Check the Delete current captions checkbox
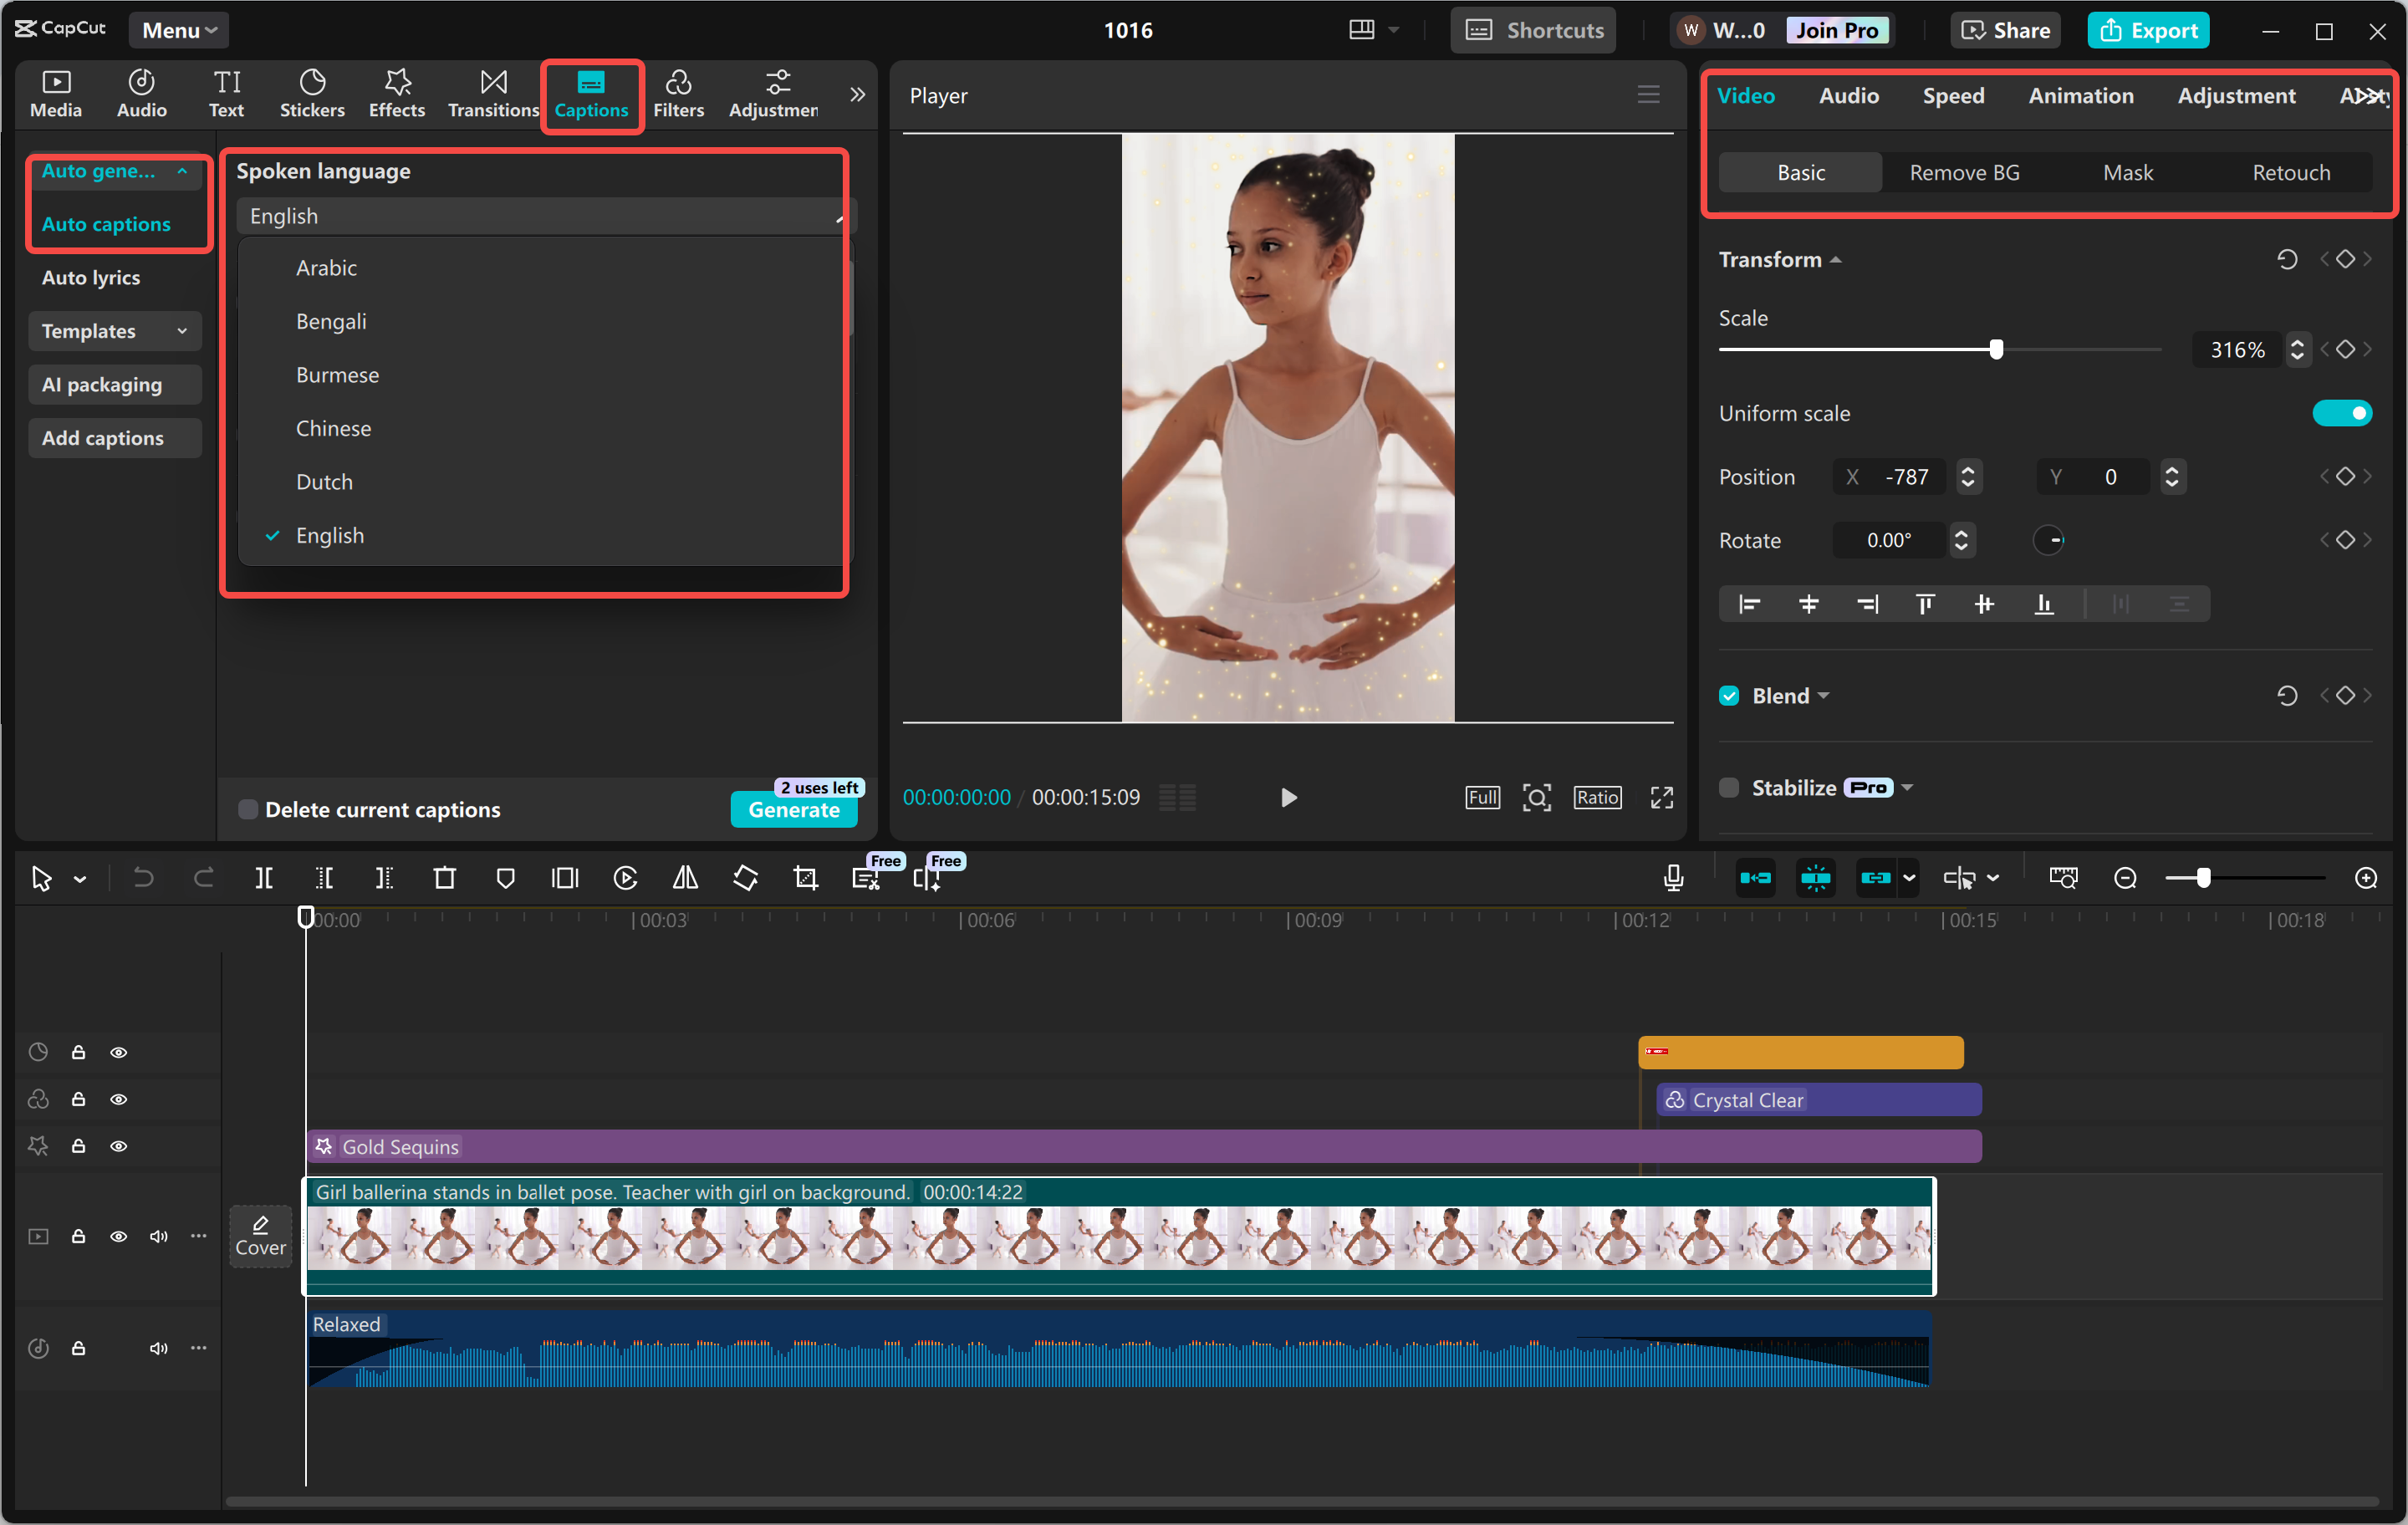This screenshot has width=2408, height=1525. (247, 809)
